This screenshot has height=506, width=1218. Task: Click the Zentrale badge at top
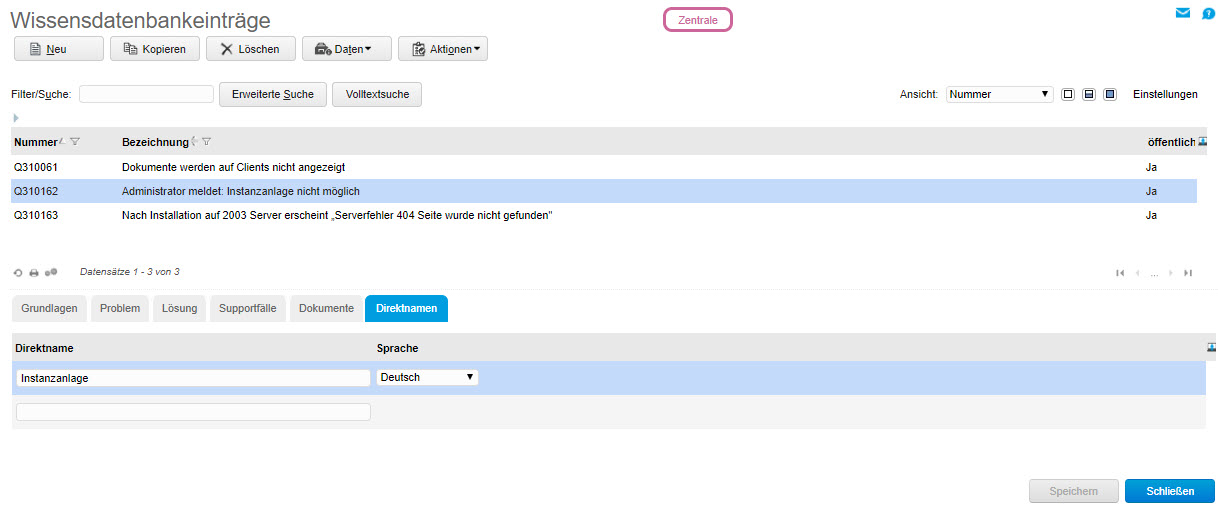point(698,20)
